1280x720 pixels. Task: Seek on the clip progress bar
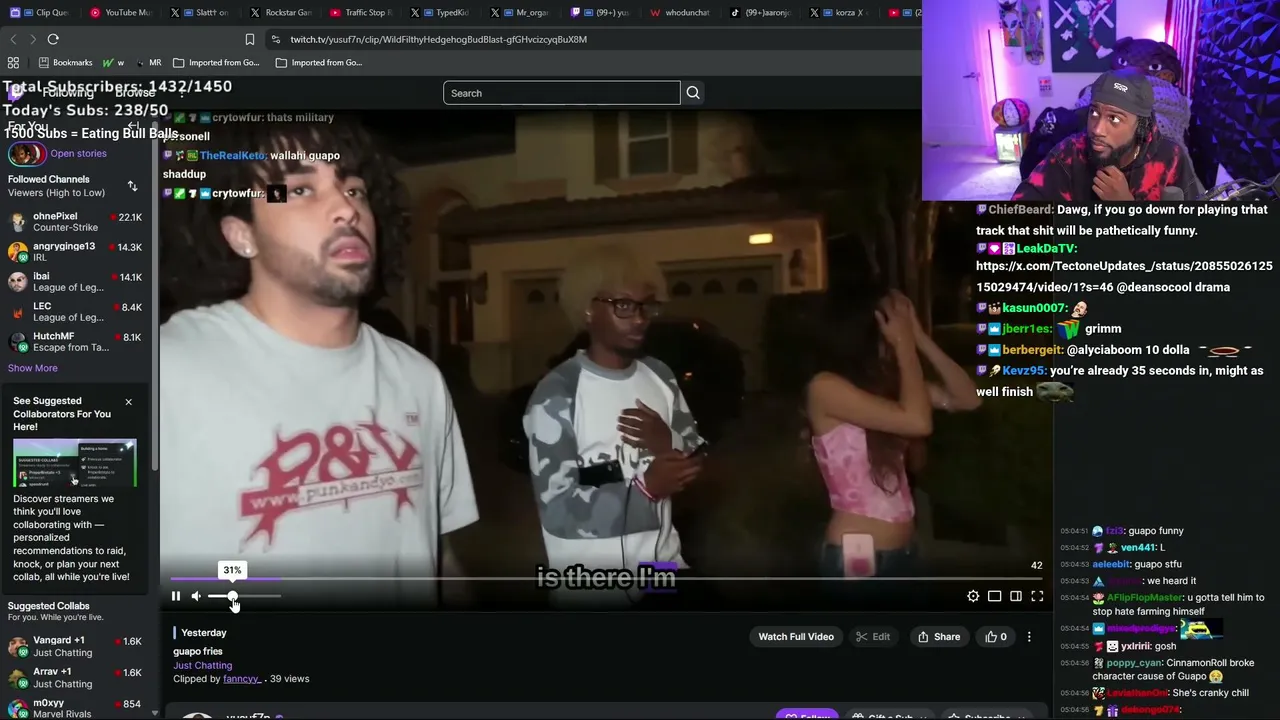click(x=606, y=579)
